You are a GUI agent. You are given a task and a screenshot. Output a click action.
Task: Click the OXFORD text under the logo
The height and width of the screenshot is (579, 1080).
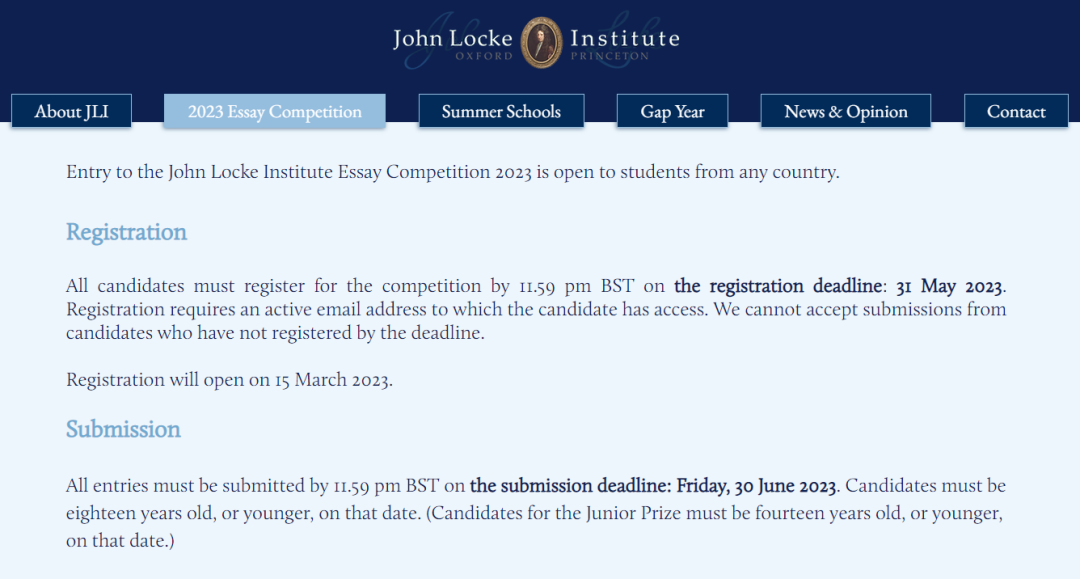[484, 56]
